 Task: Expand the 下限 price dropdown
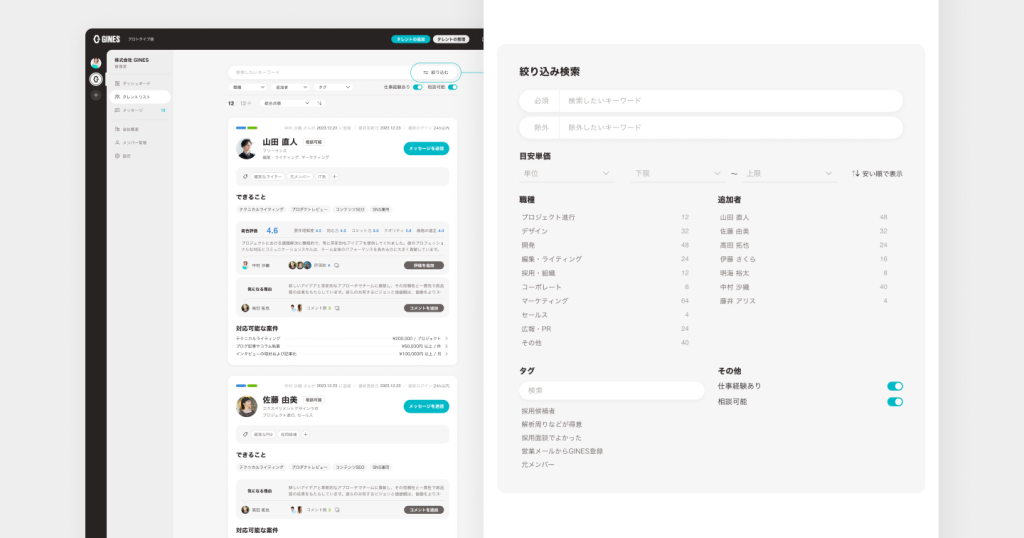click(677, 174)
